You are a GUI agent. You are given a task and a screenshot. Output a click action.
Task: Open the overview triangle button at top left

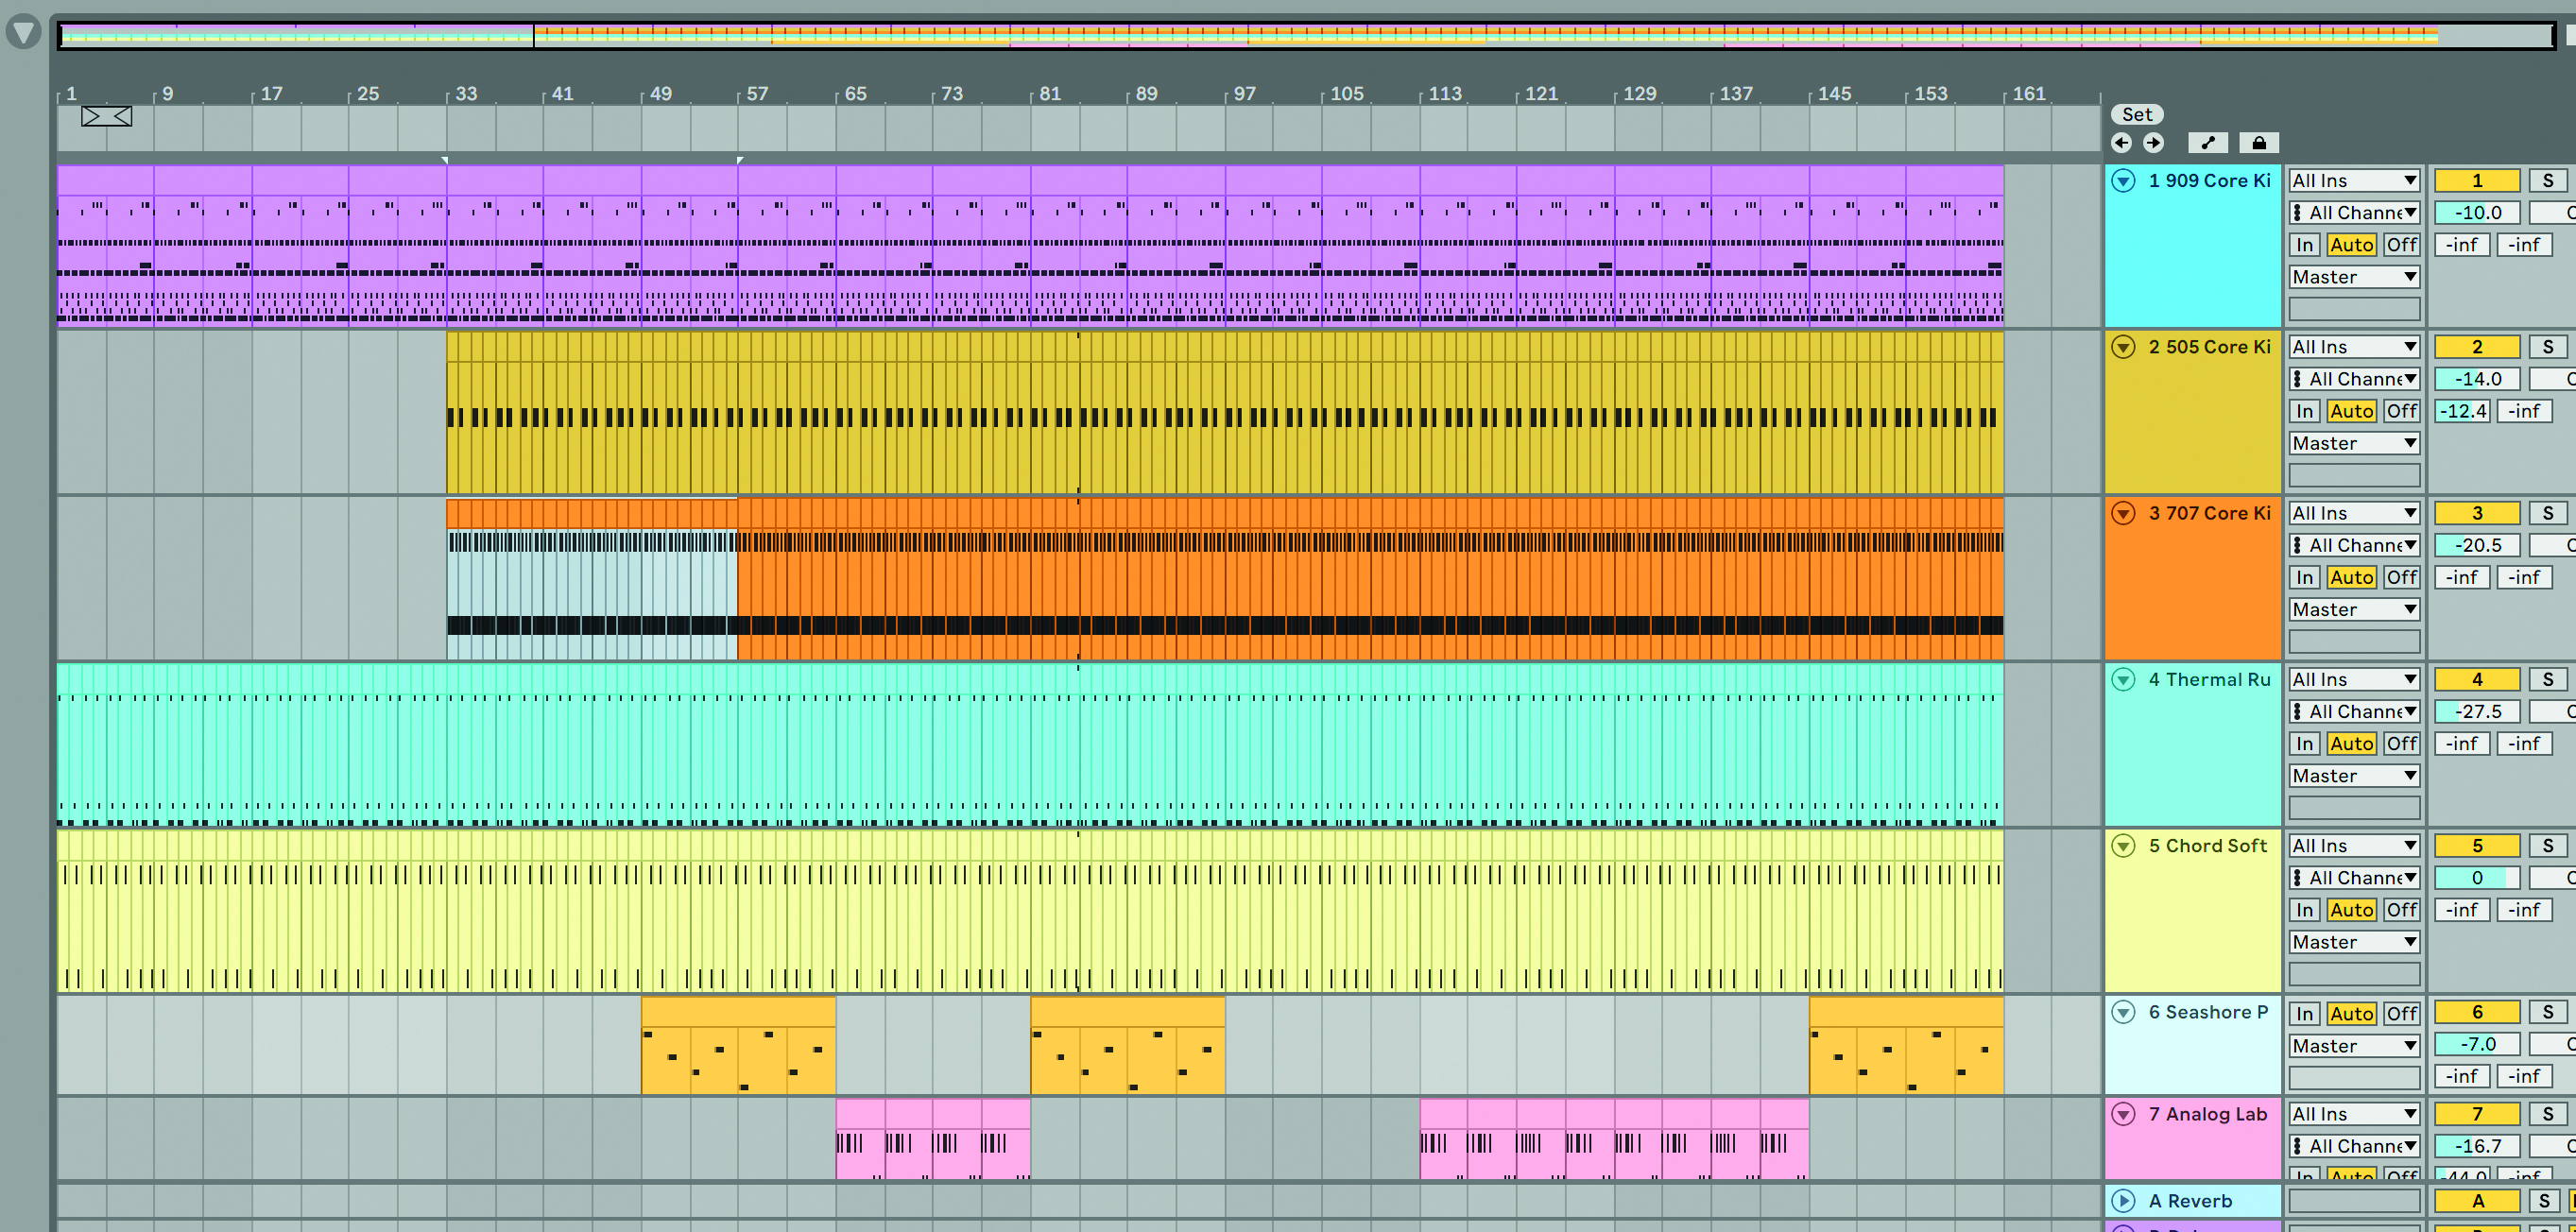pos(23,32)
